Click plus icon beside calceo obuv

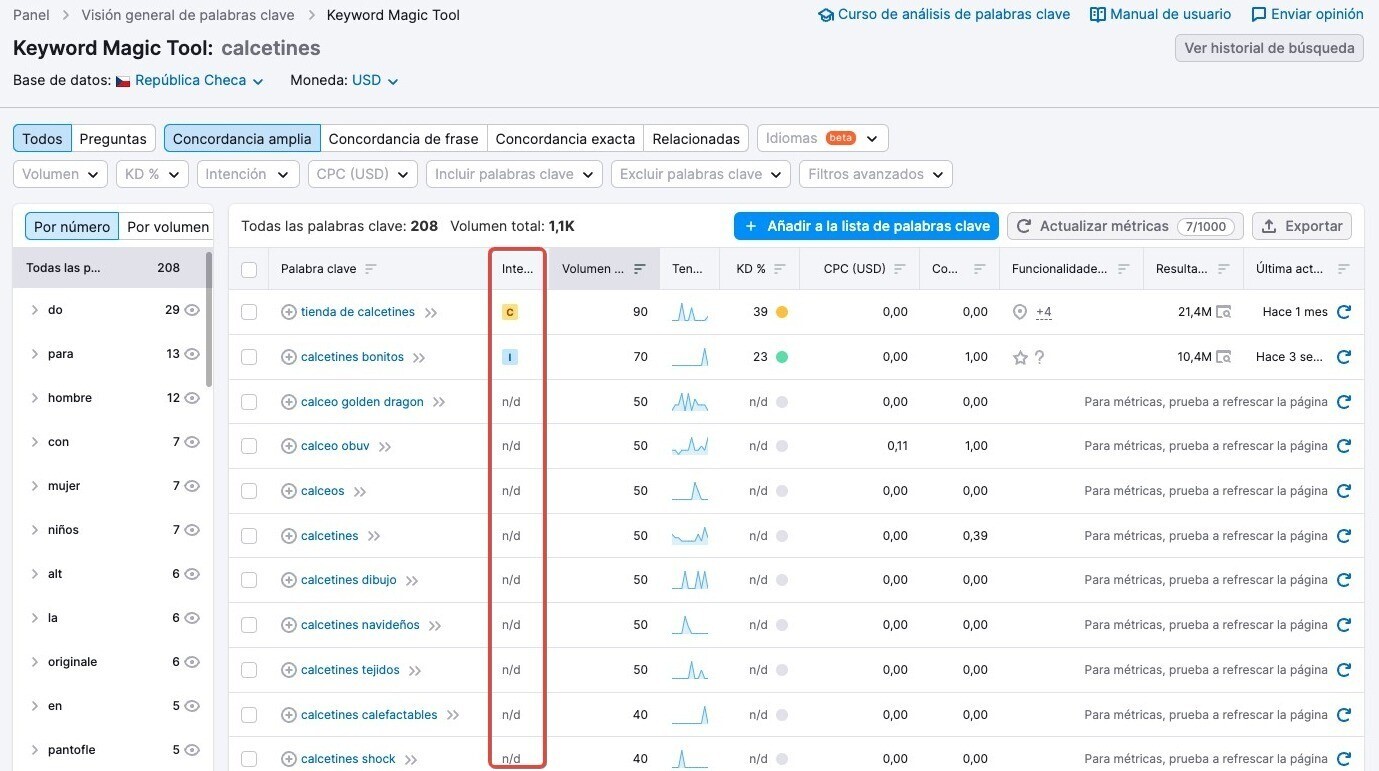(x=289, y=446)
